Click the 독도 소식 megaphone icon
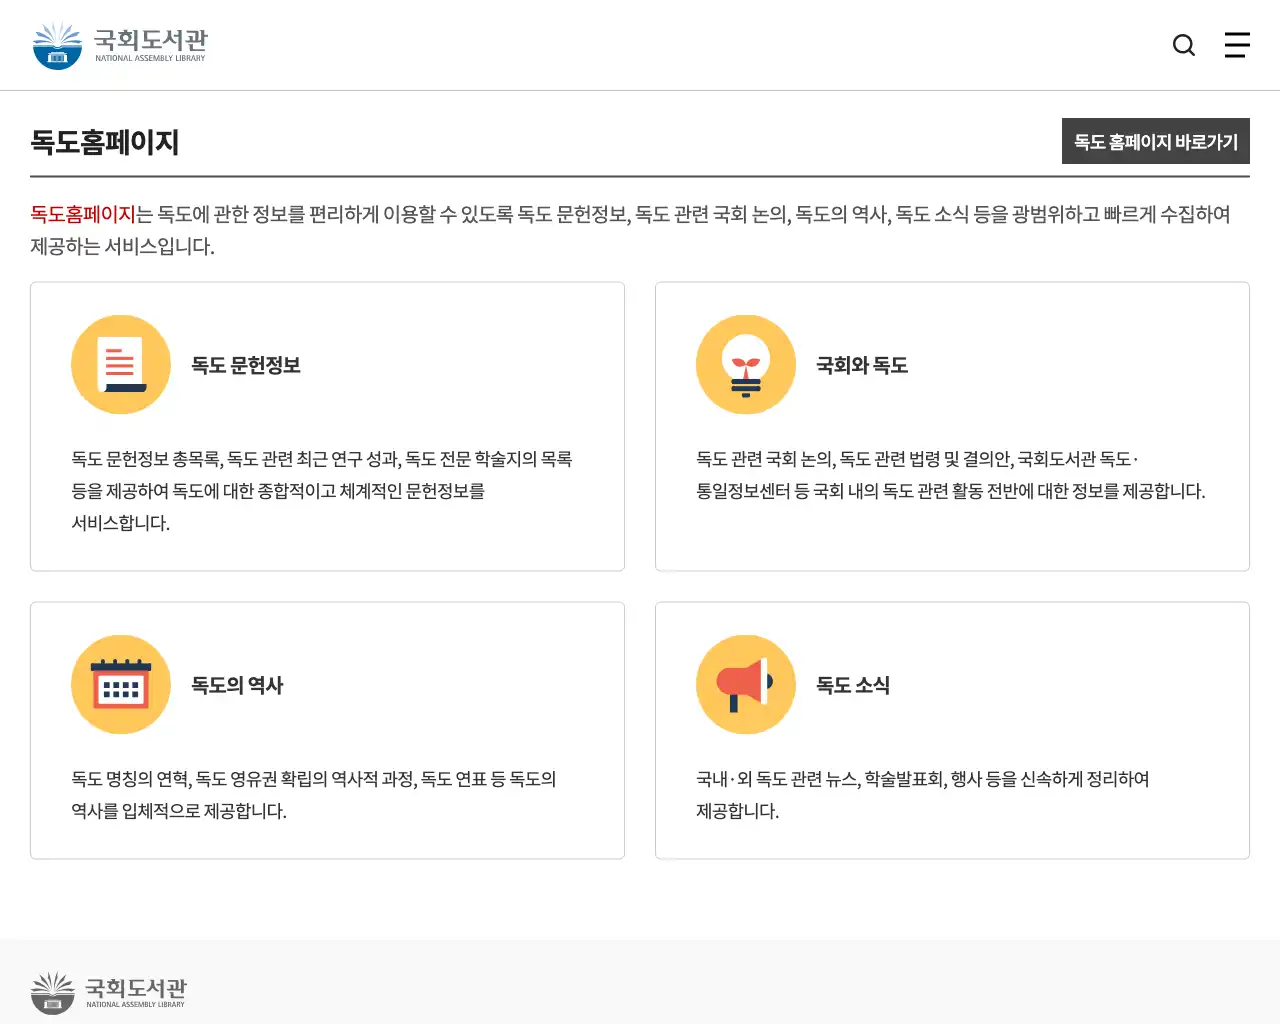The width and height of the screenshot is (1280, 1024). [746, 684]
